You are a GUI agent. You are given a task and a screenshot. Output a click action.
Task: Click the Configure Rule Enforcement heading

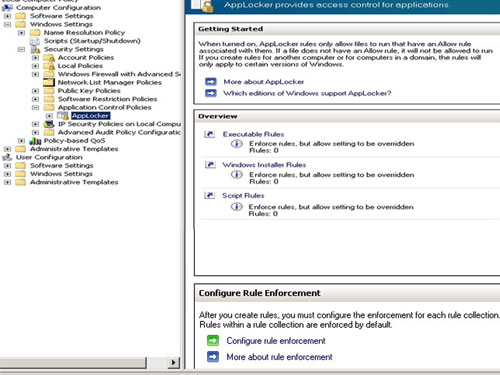pyautogui.click(x=259, y=293)
